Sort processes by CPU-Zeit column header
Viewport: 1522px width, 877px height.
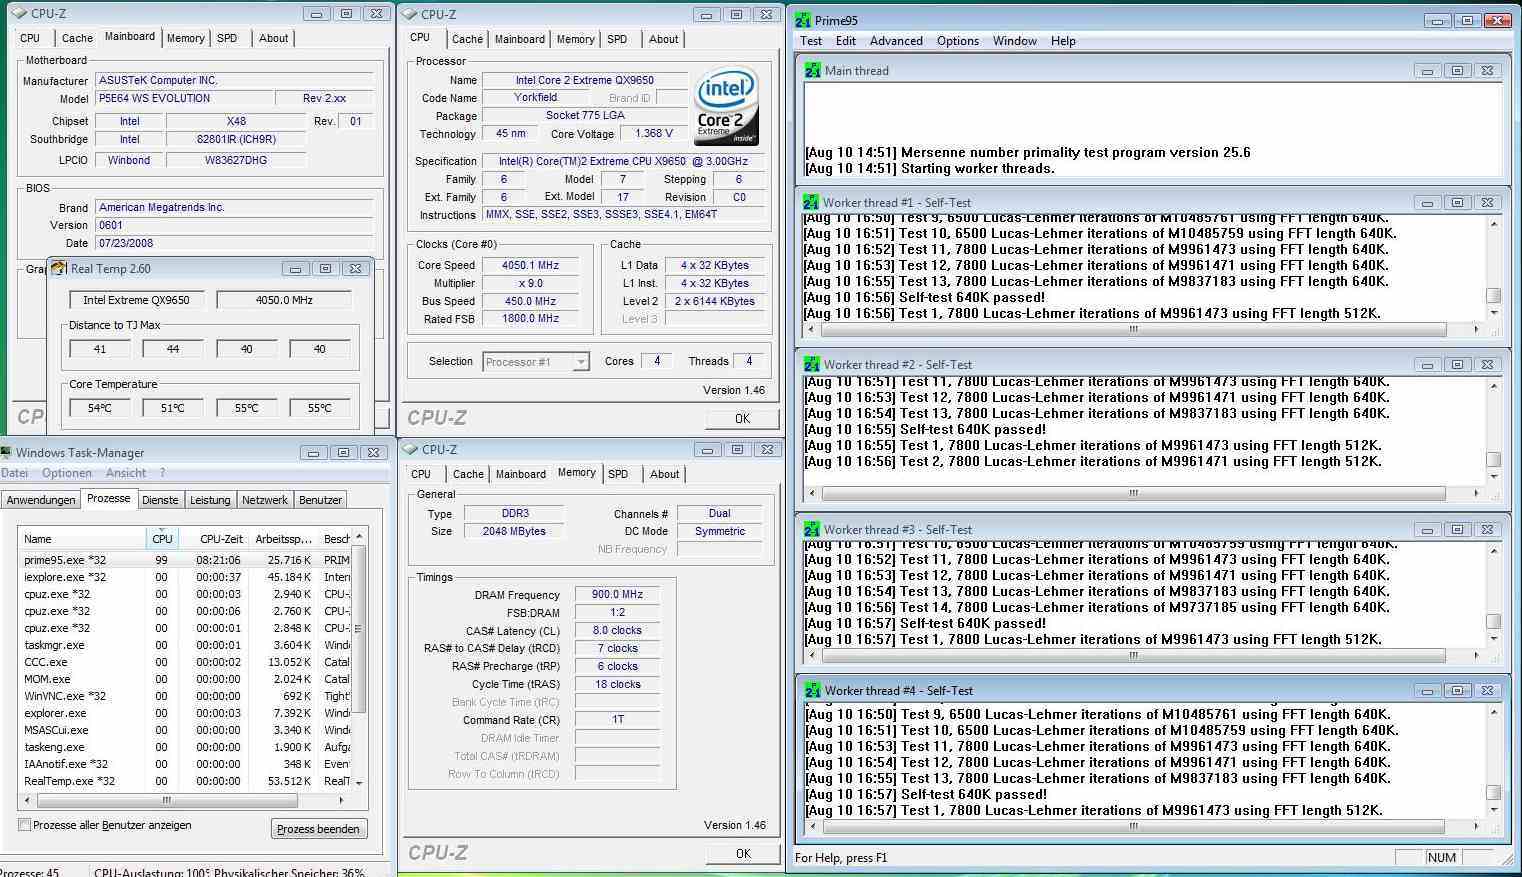coord(213,538)
